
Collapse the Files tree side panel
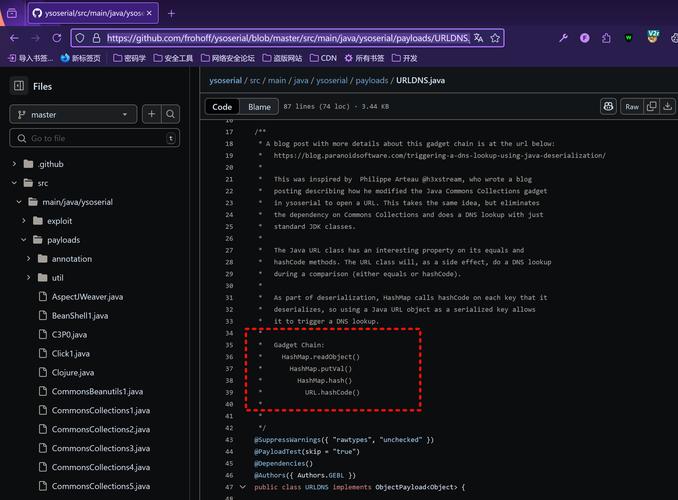point(18,86)
